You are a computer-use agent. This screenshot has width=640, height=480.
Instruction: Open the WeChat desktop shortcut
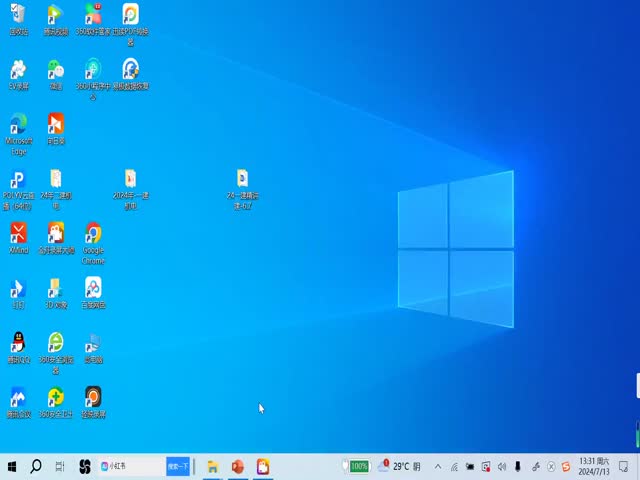point(56,70)
